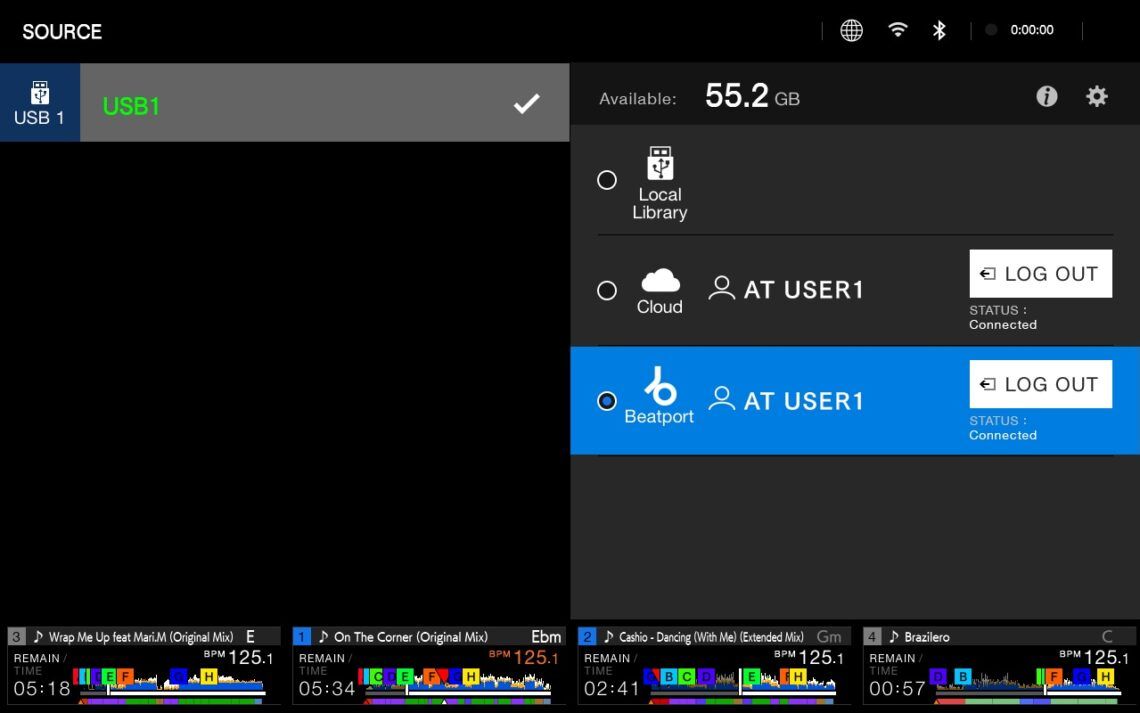Viewport: 1140px width, 713px height.
Task: Click deck 3 Wrap Me Up track info
Action: point(140,637)
